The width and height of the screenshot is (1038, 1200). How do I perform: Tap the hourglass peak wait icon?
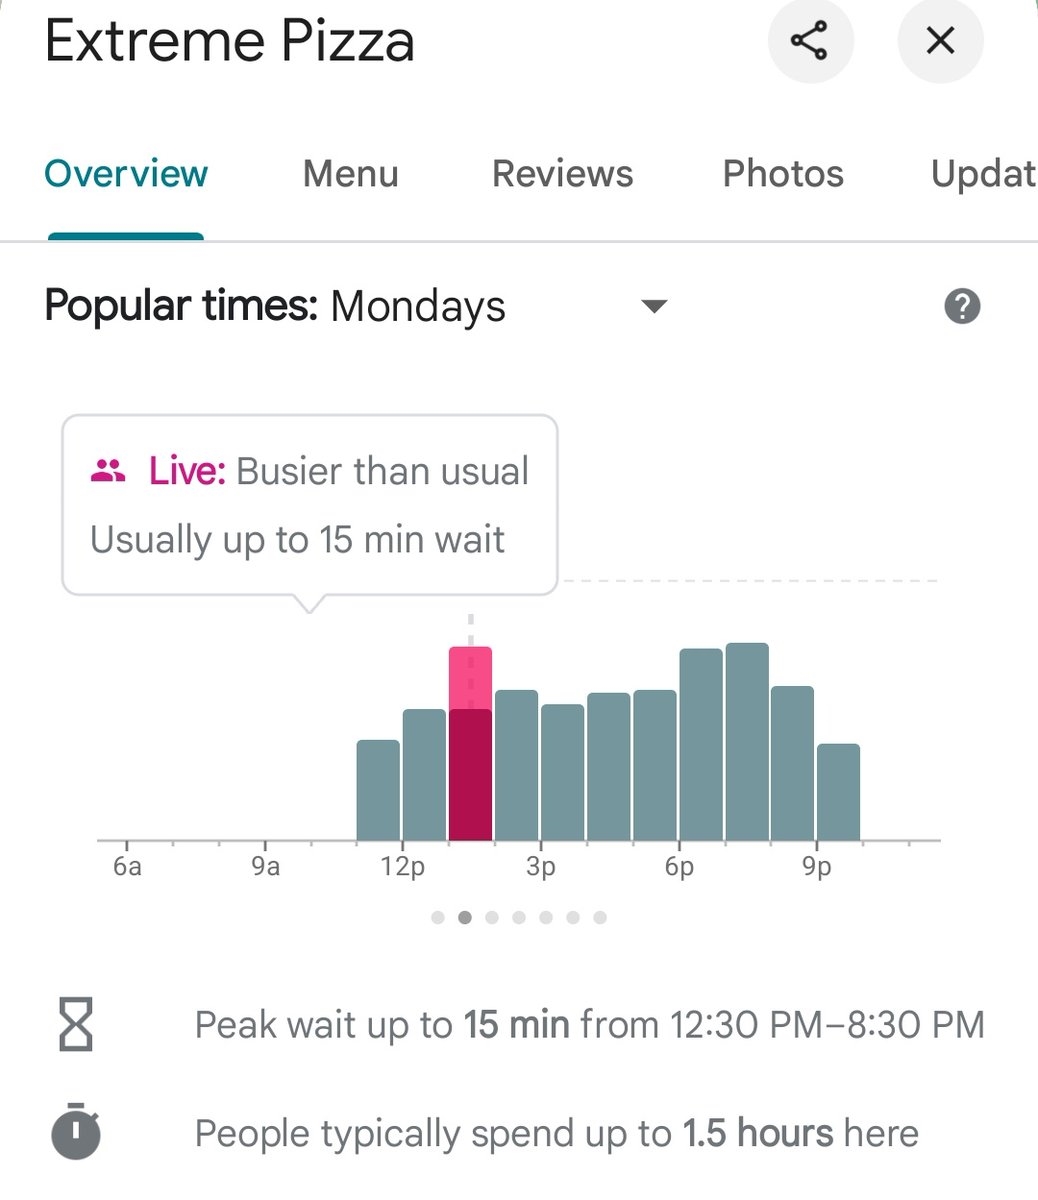[76, 1024]
